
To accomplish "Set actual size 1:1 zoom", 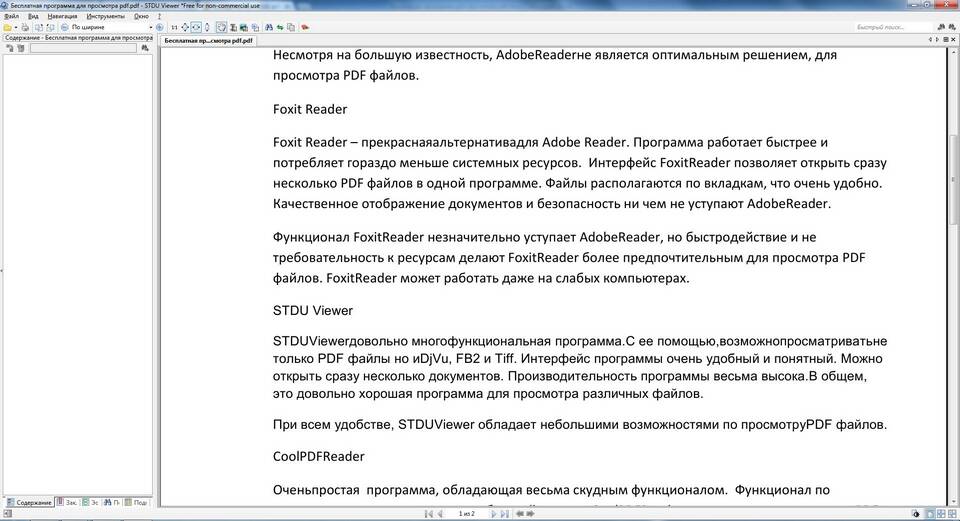I will (174, 28).
